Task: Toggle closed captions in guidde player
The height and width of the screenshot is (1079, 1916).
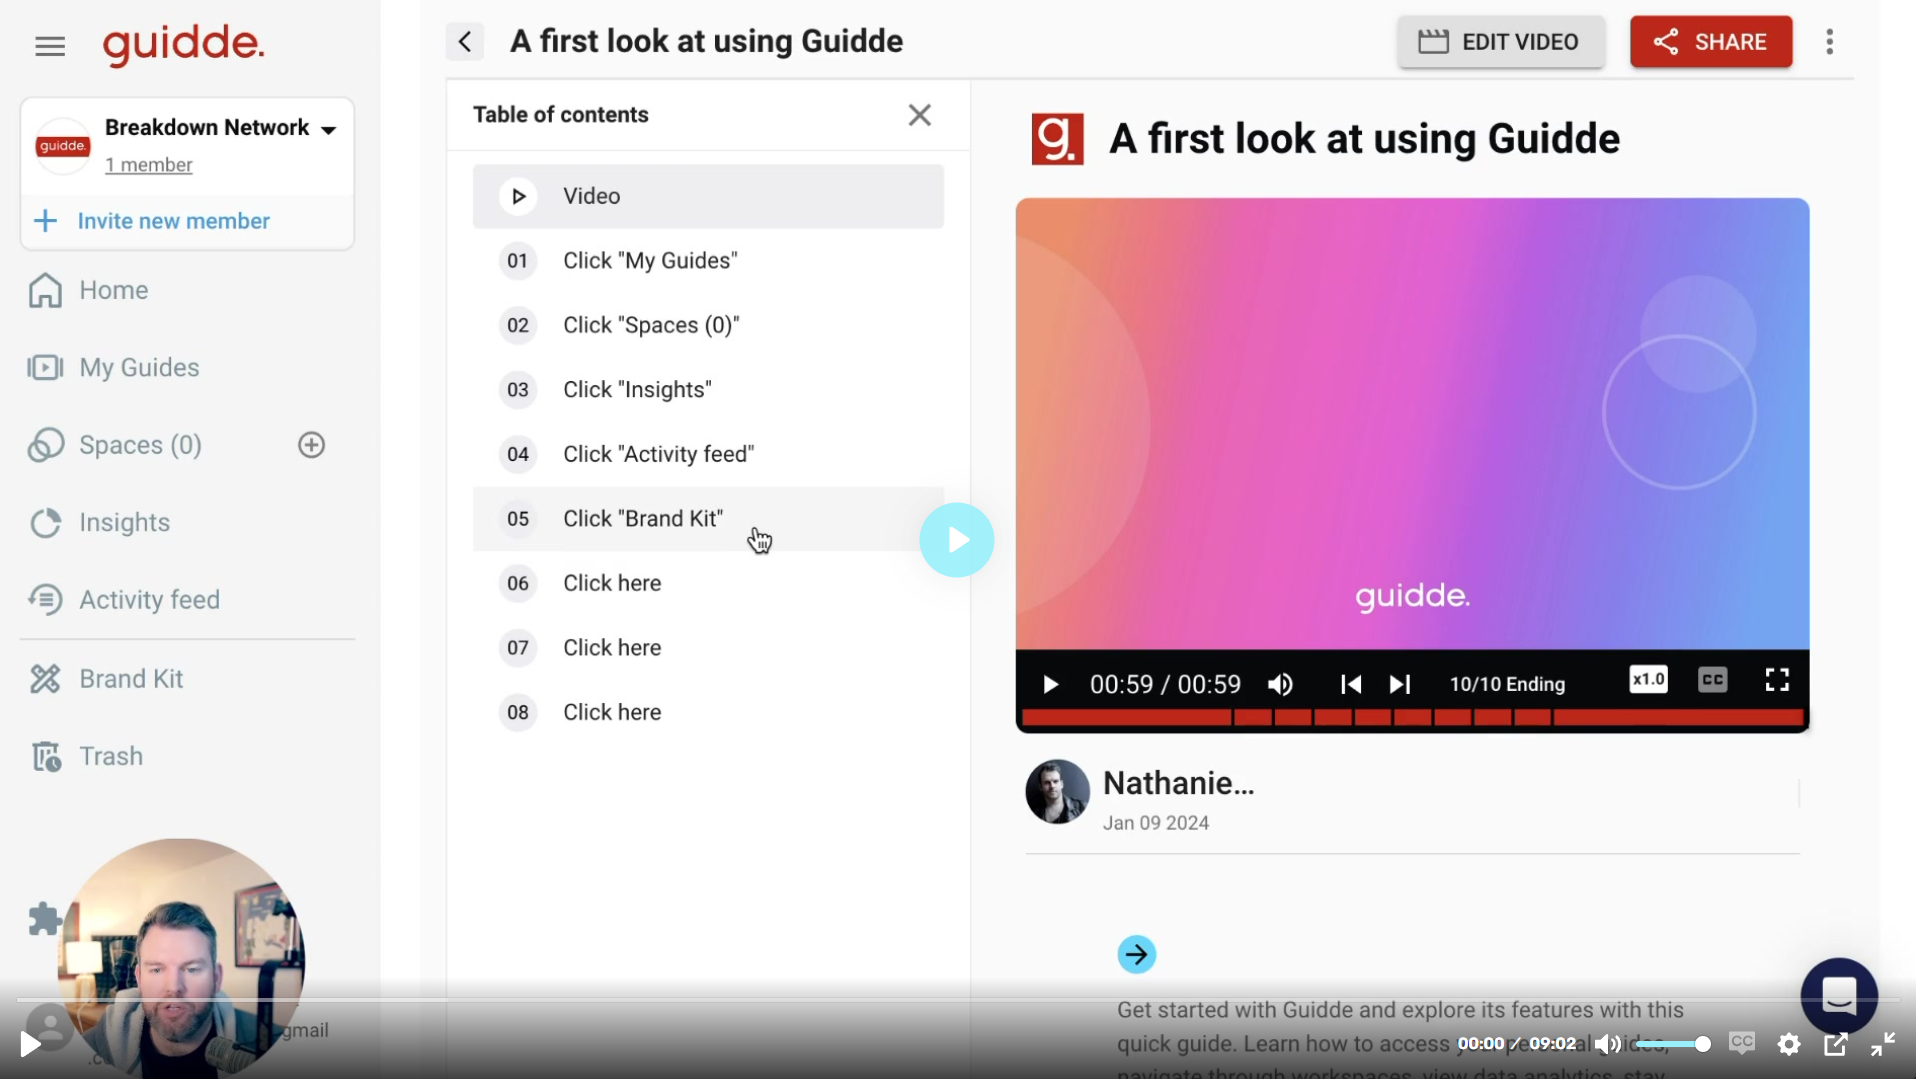Action: pos(1712,680)
